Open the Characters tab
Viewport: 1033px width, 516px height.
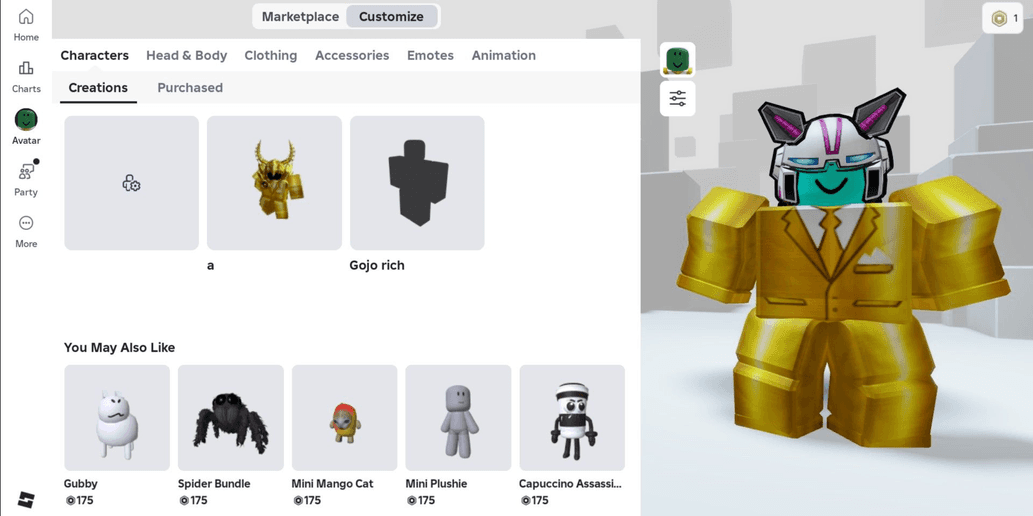click(x=95, y=55)
